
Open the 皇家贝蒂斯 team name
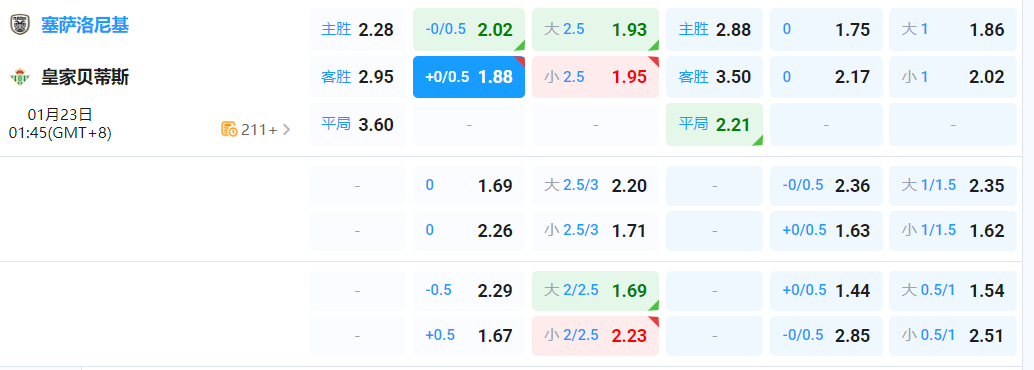point(84,77)
